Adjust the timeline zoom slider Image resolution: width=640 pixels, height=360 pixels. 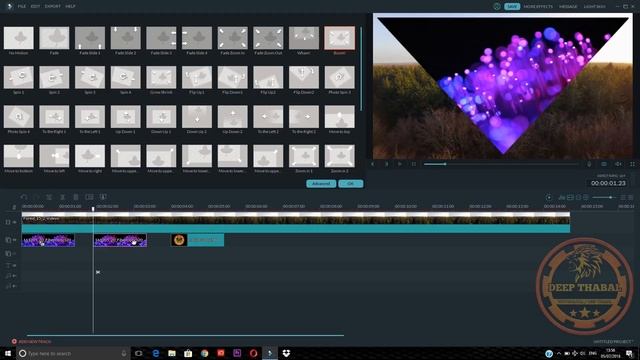(605, 198)
